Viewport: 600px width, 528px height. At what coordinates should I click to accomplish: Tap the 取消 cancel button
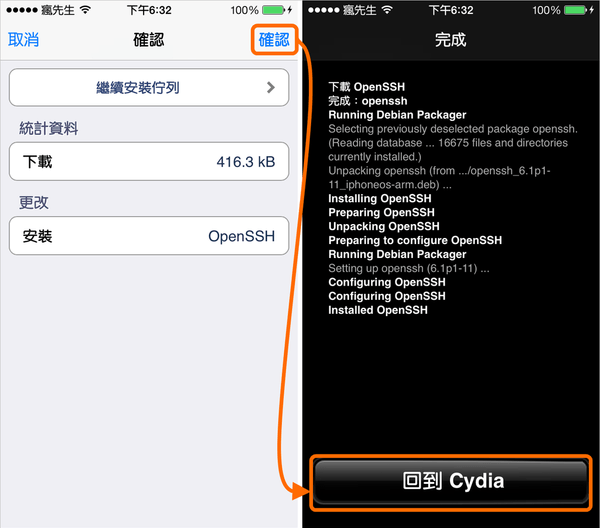click(x=23, y=40)
